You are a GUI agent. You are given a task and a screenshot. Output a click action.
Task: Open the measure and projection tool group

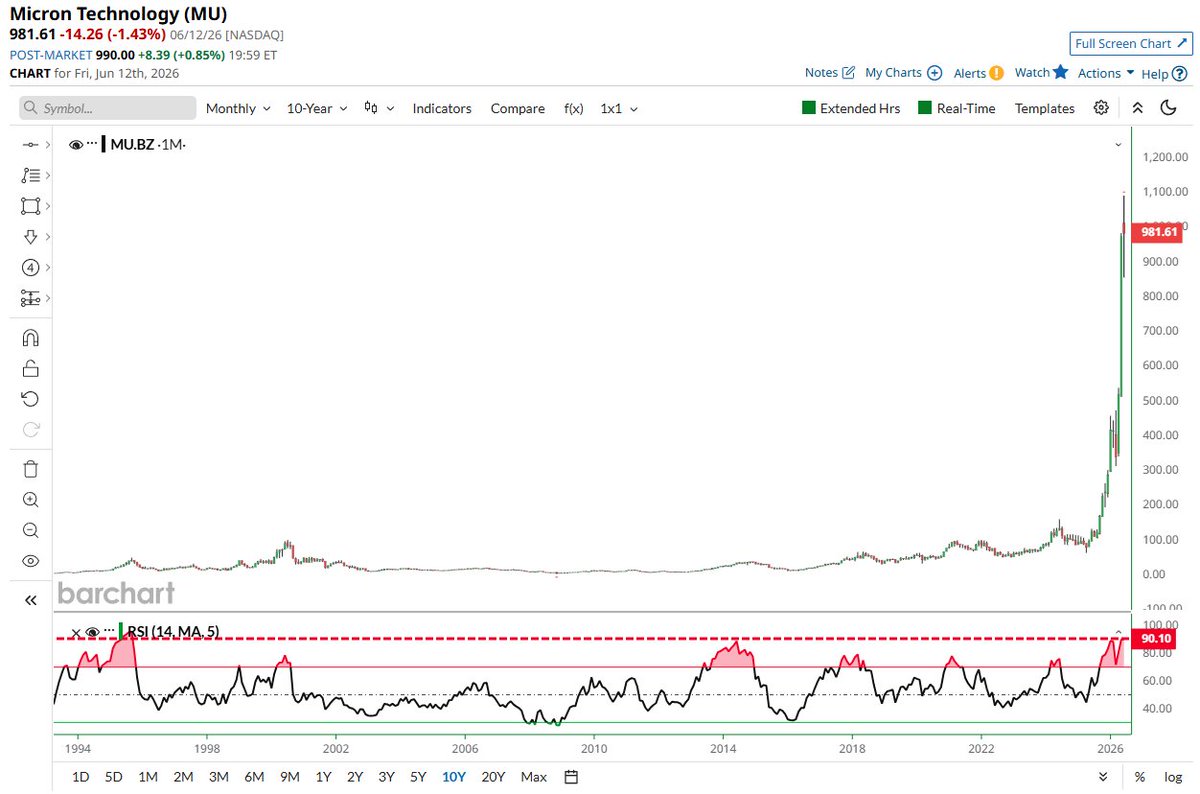pyautogui.click(x=30, y=298)
